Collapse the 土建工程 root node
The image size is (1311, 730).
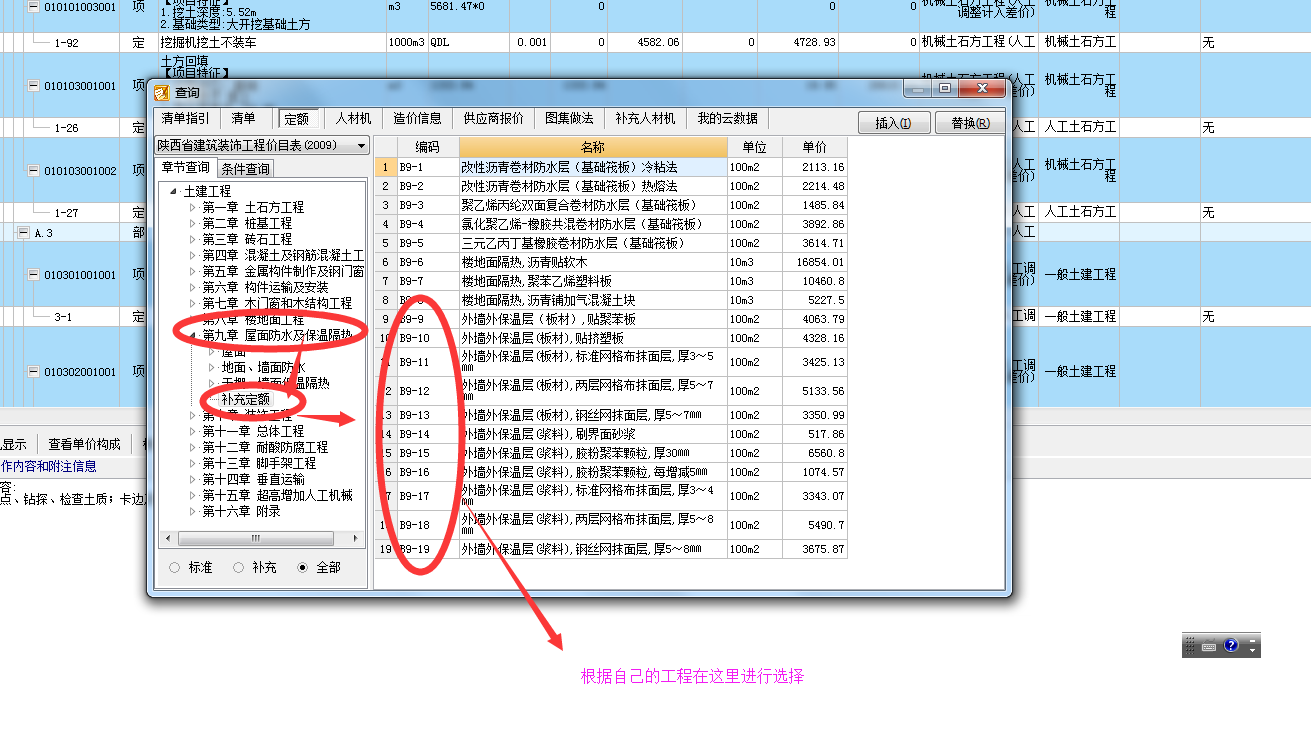click(x=174, y=191)
